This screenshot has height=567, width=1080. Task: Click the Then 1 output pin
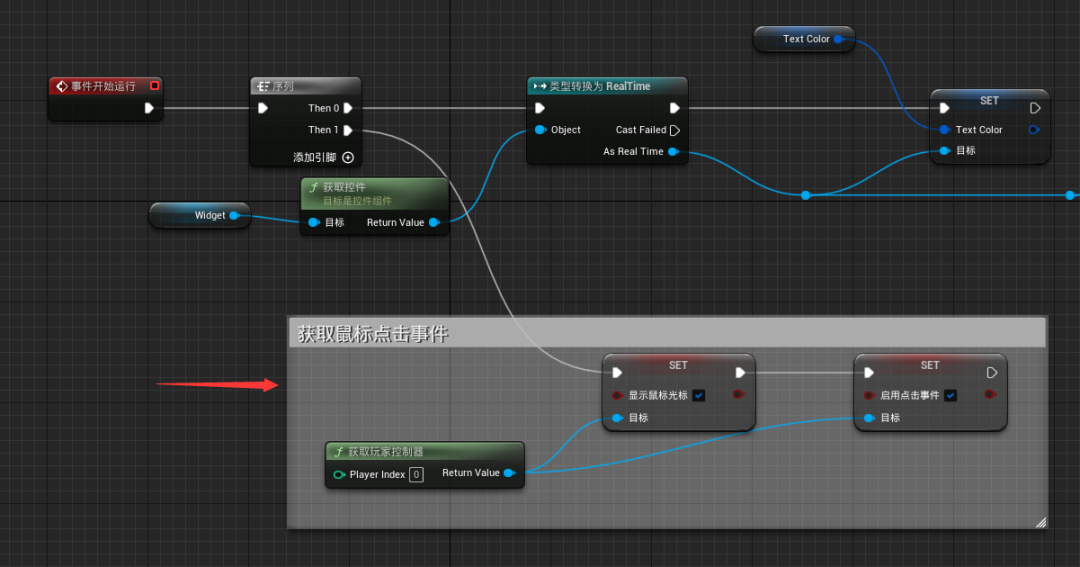(x=348, y=130)
